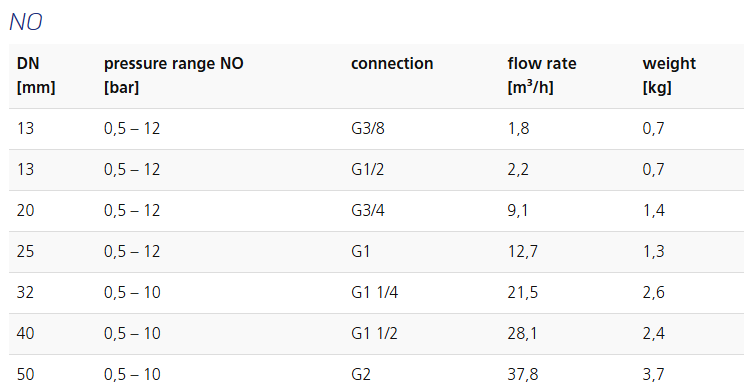Viewport: 744px width, 387px height.
Task: Select the flow rate value 9,1
Action: [x=518, y=210]
